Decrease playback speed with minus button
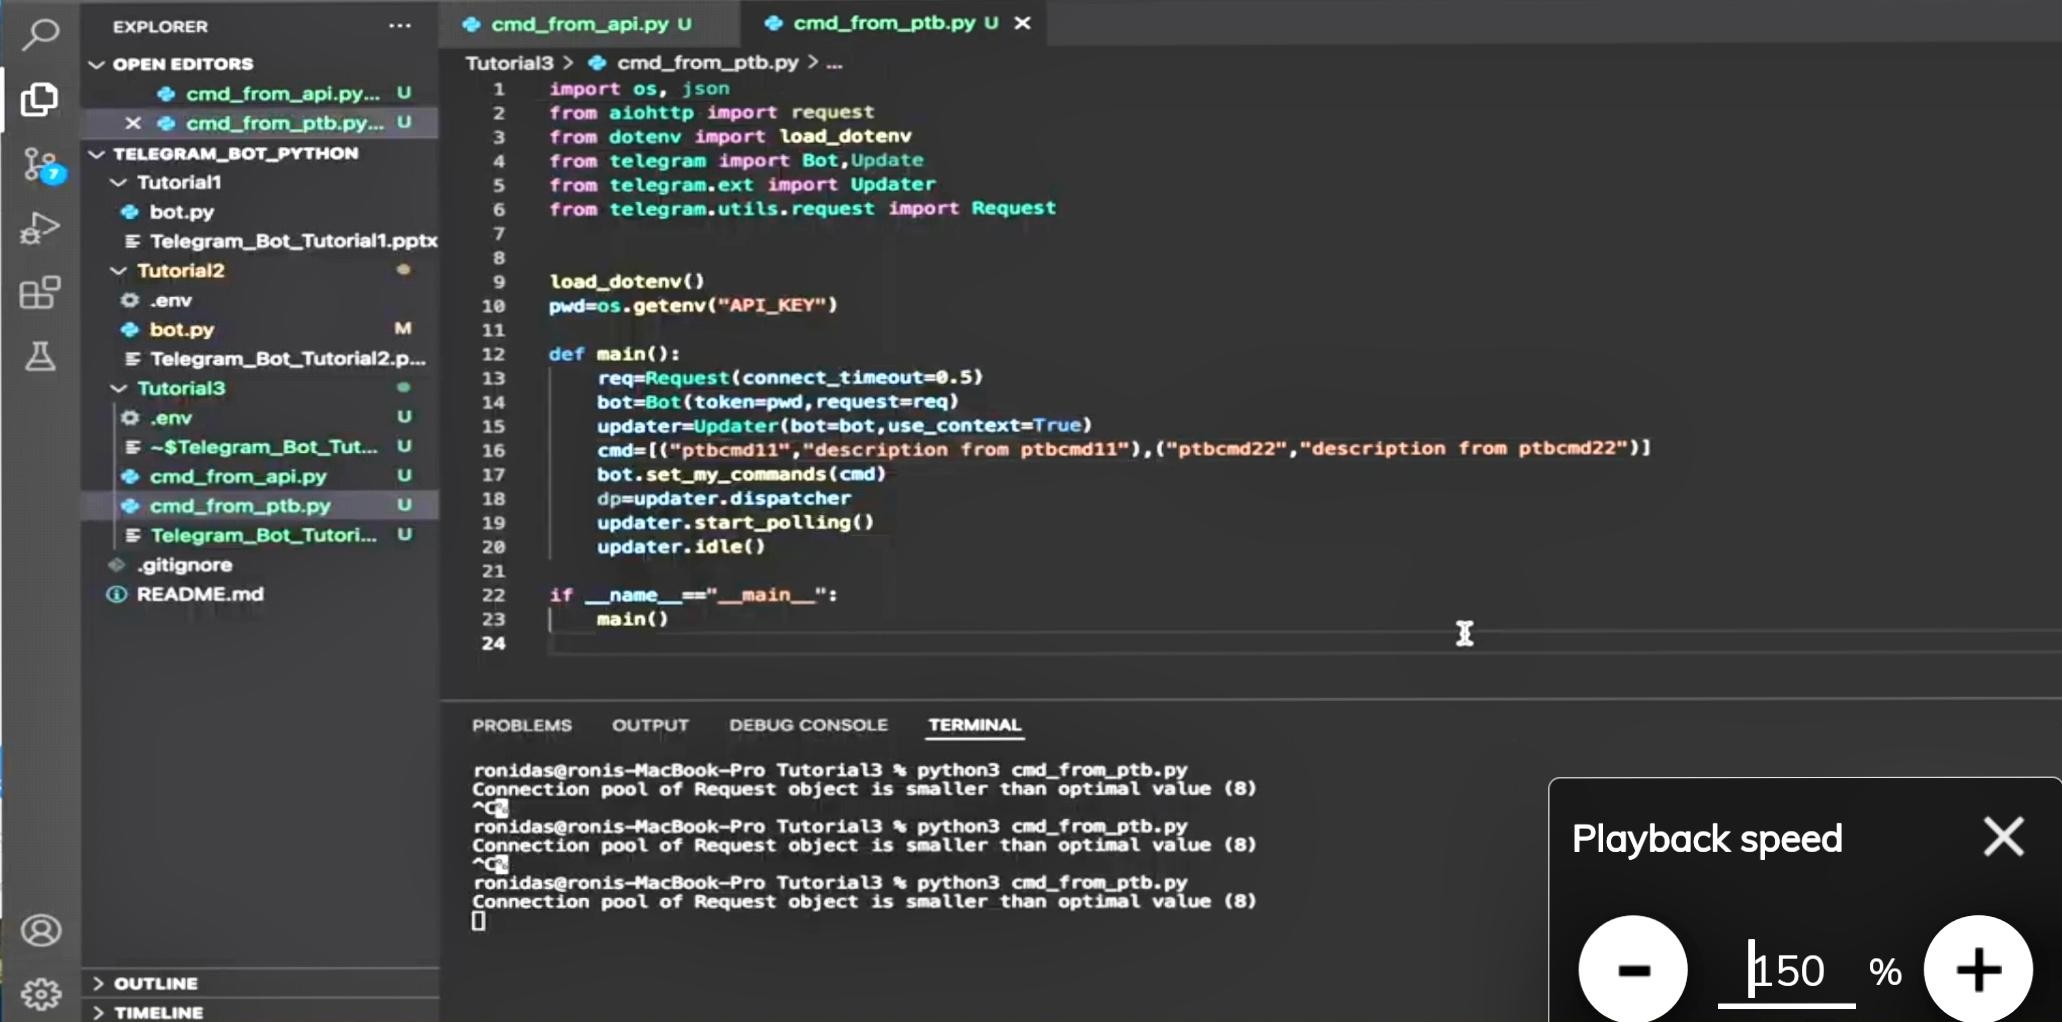Viewport: 2062px width, 1022px height. (x=1632, y=969)
